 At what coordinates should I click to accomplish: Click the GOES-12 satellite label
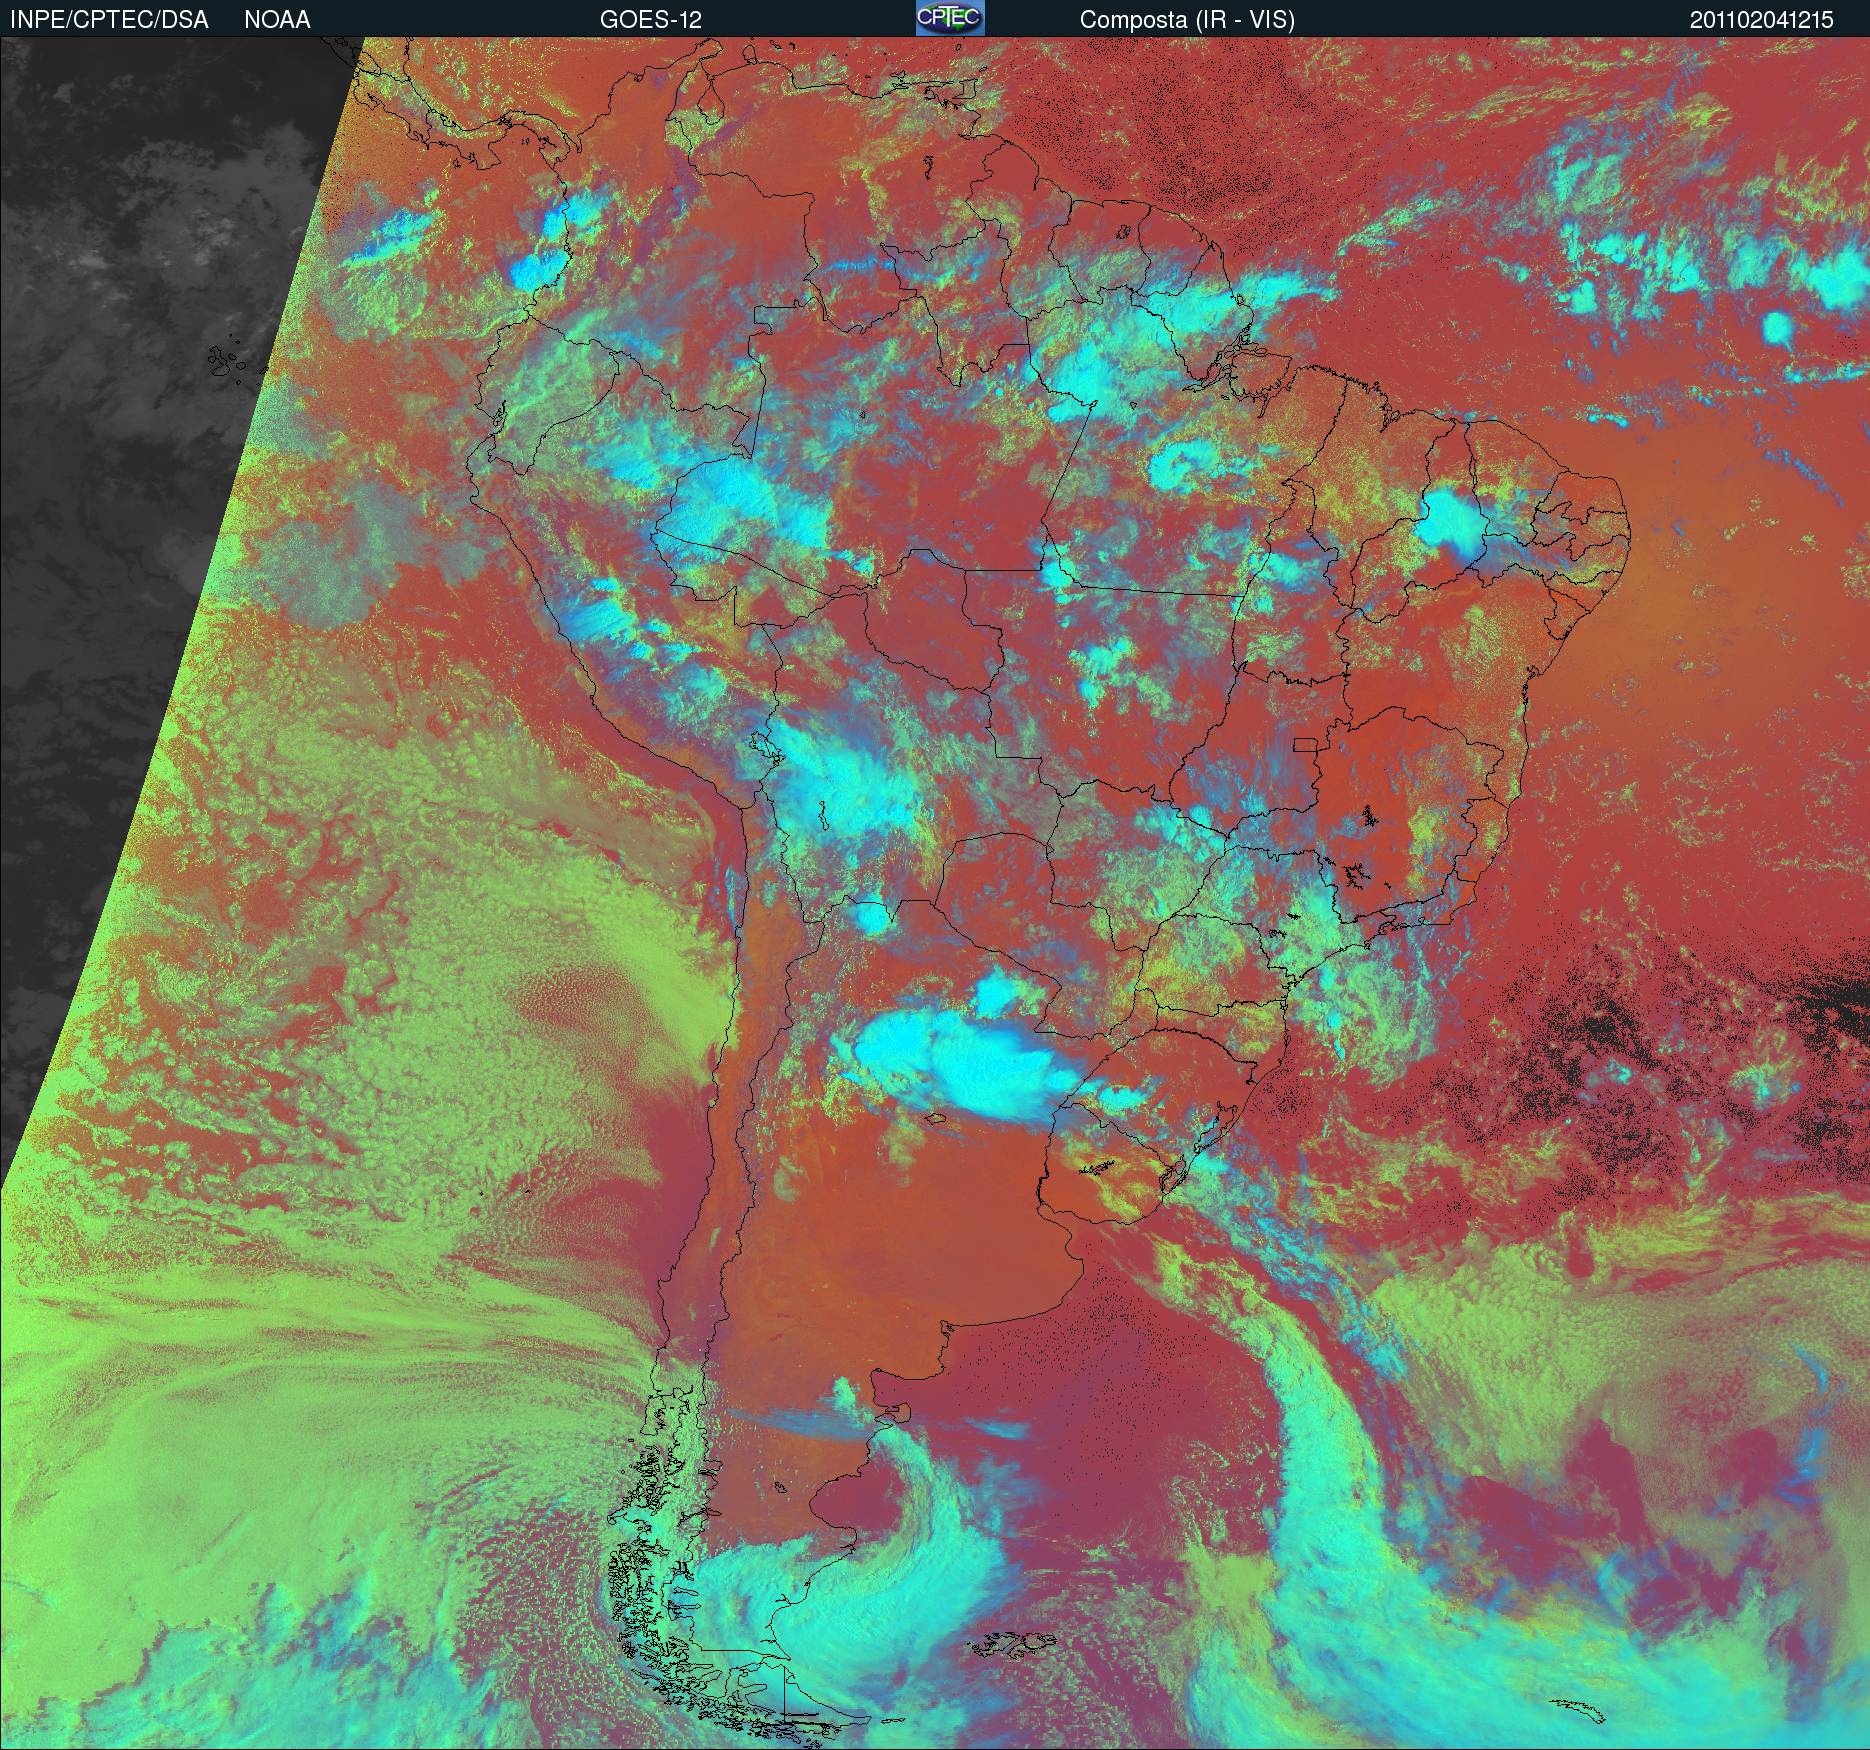click(x=651, y=20)
